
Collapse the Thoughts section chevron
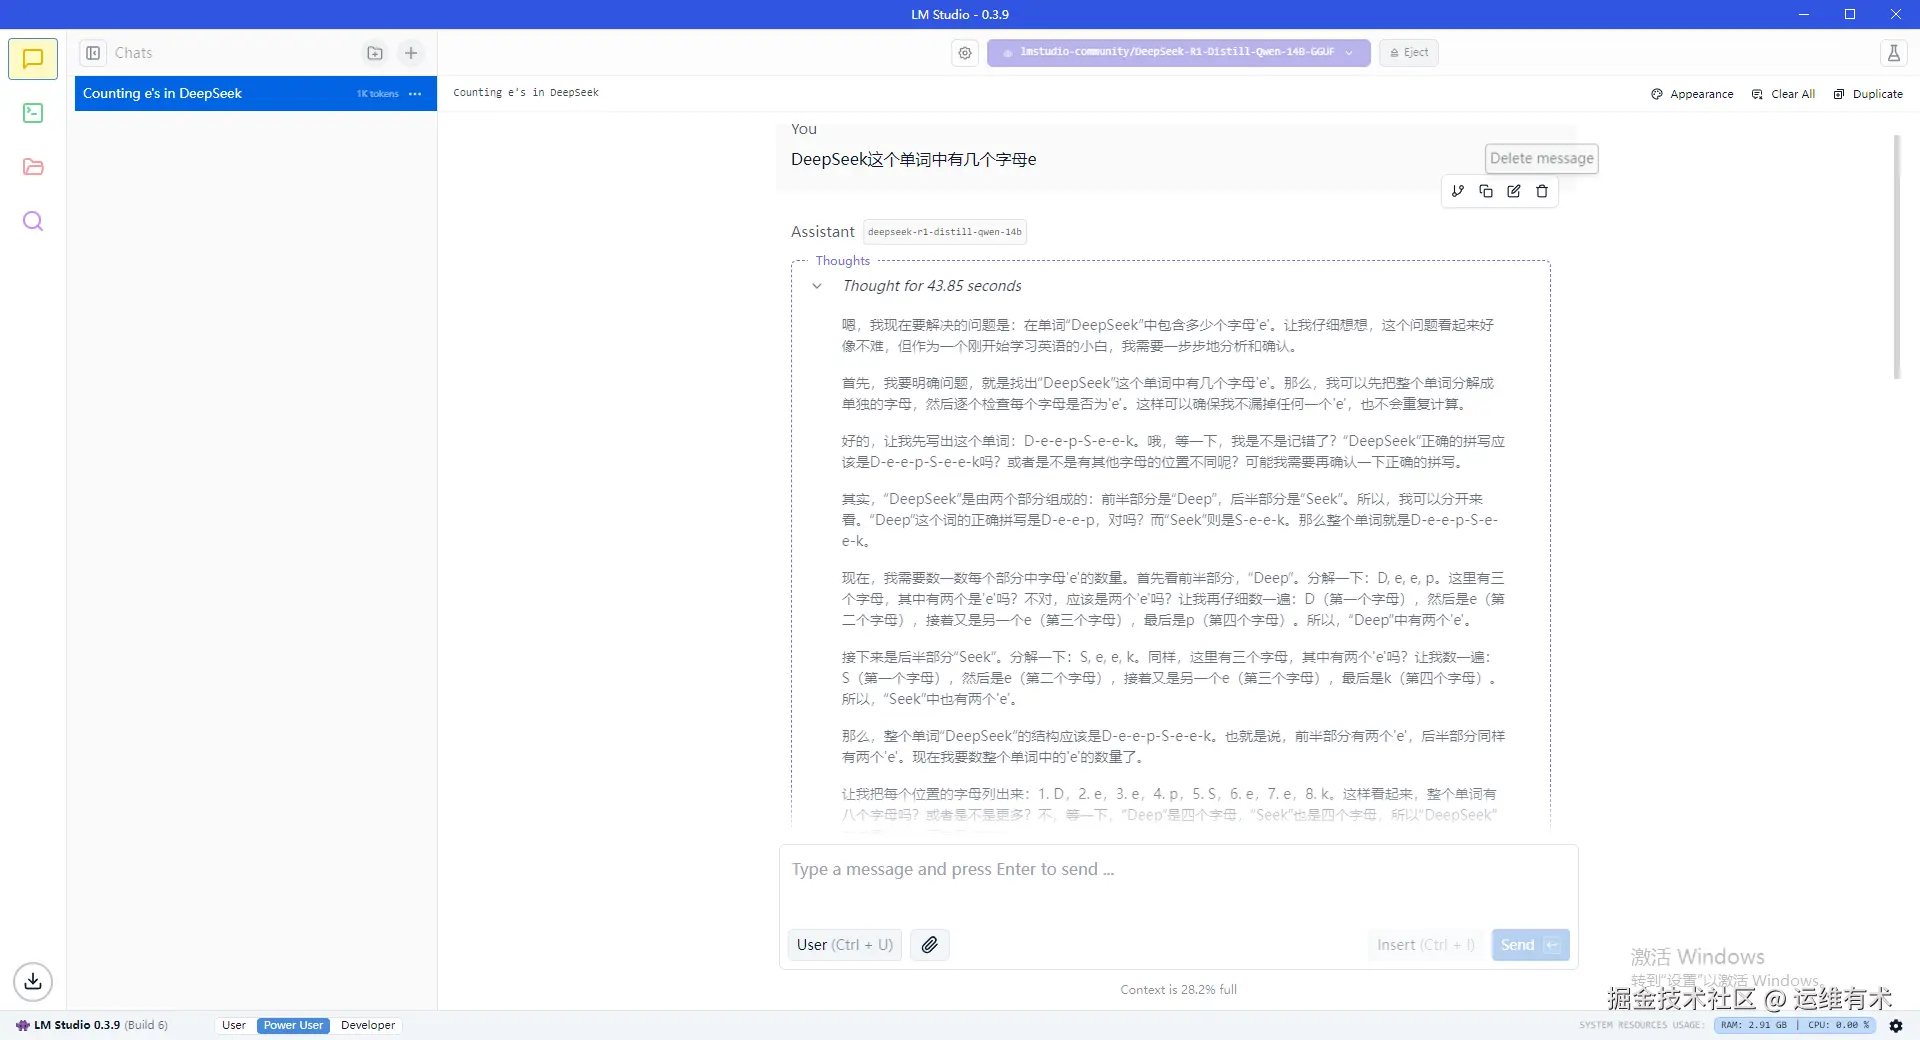(x=817, y=286)
